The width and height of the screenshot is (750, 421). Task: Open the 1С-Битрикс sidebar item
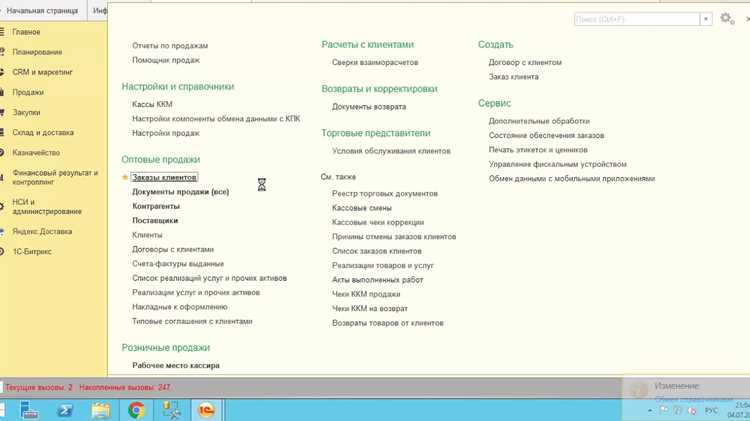[32, 252]
